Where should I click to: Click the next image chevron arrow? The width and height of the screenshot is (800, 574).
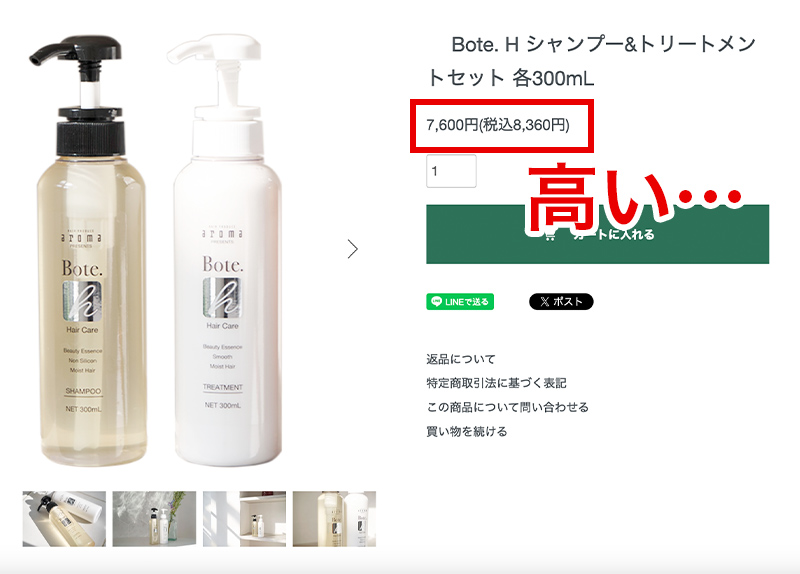(x=353, y=249)
